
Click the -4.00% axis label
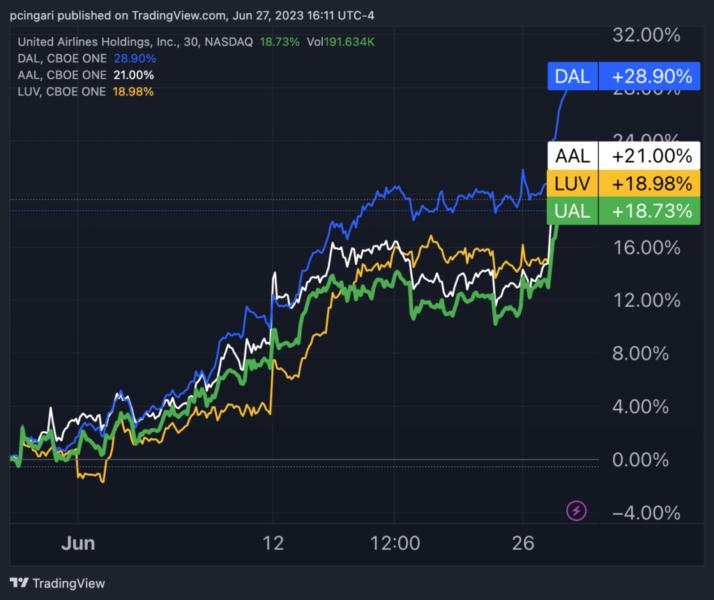646,513
